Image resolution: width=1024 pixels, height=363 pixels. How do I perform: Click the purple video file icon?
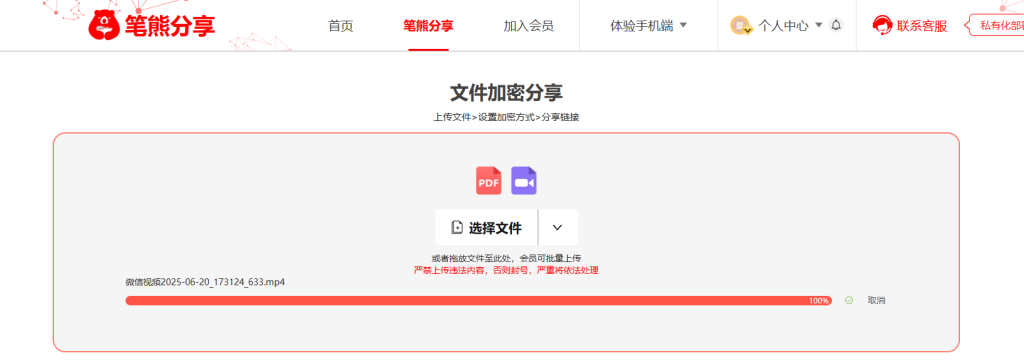524,181
